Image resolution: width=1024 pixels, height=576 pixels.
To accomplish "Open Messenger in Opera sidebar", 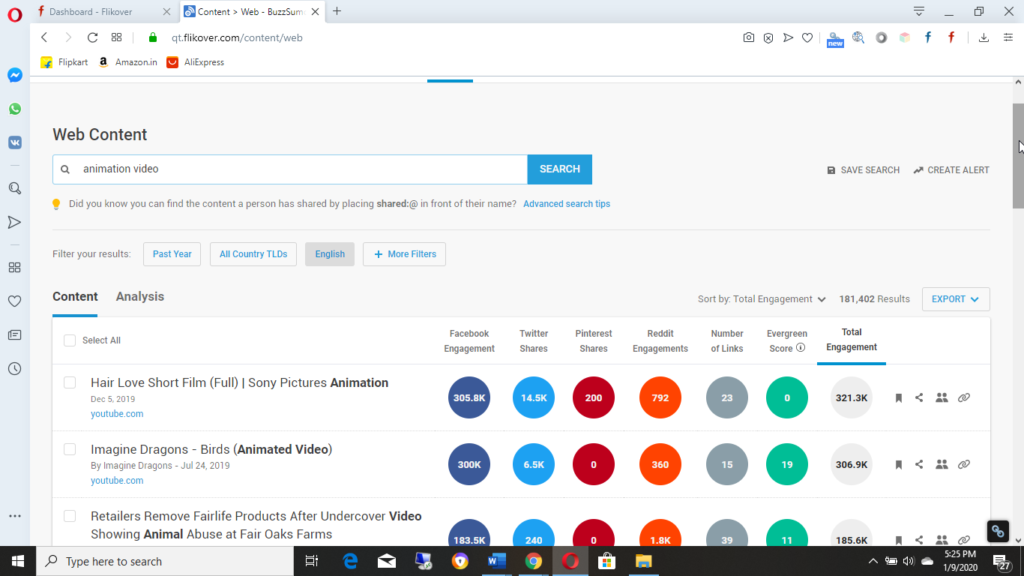I will [x=14, y=75].
